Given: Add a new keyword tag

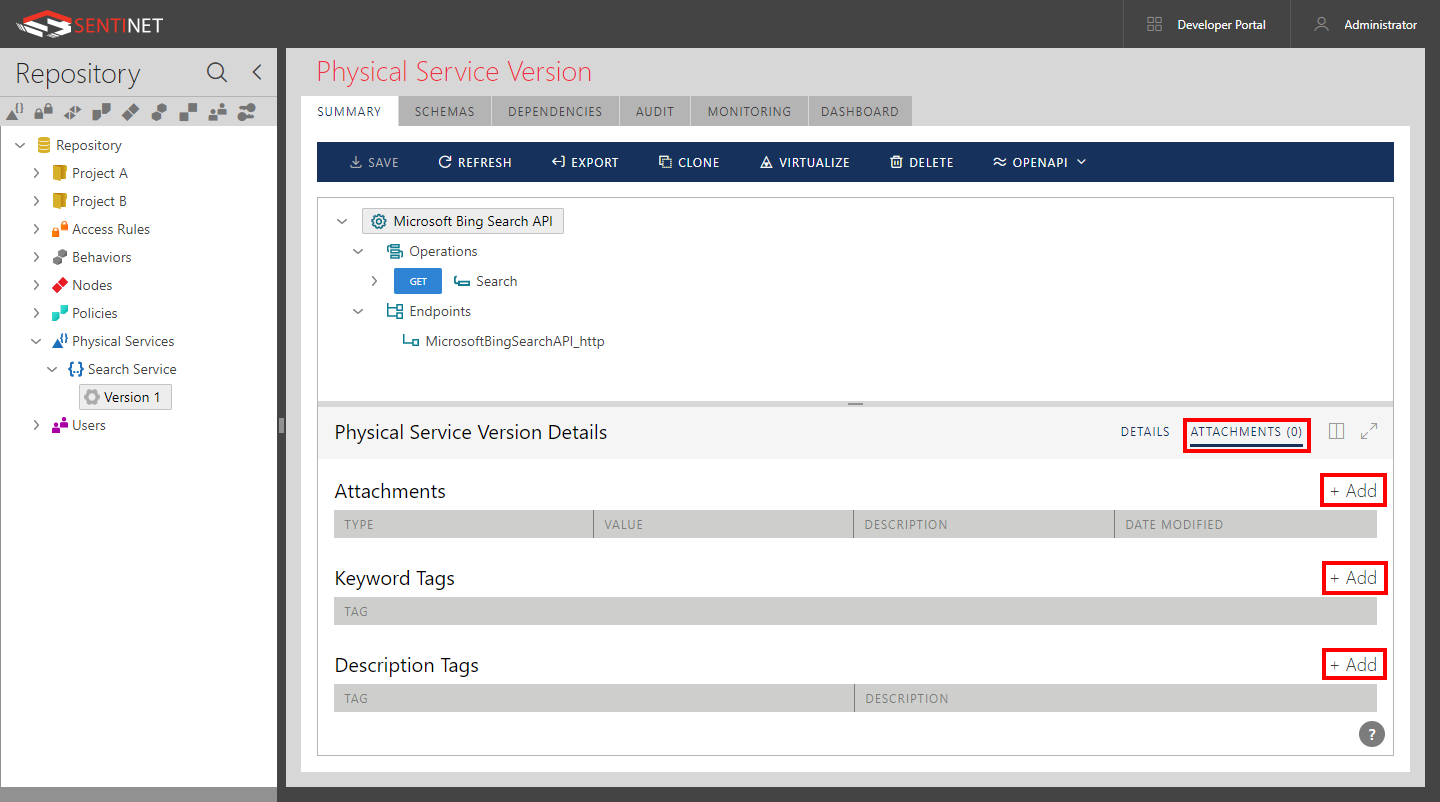Looking at the screenshot, I should (1354, 578).
